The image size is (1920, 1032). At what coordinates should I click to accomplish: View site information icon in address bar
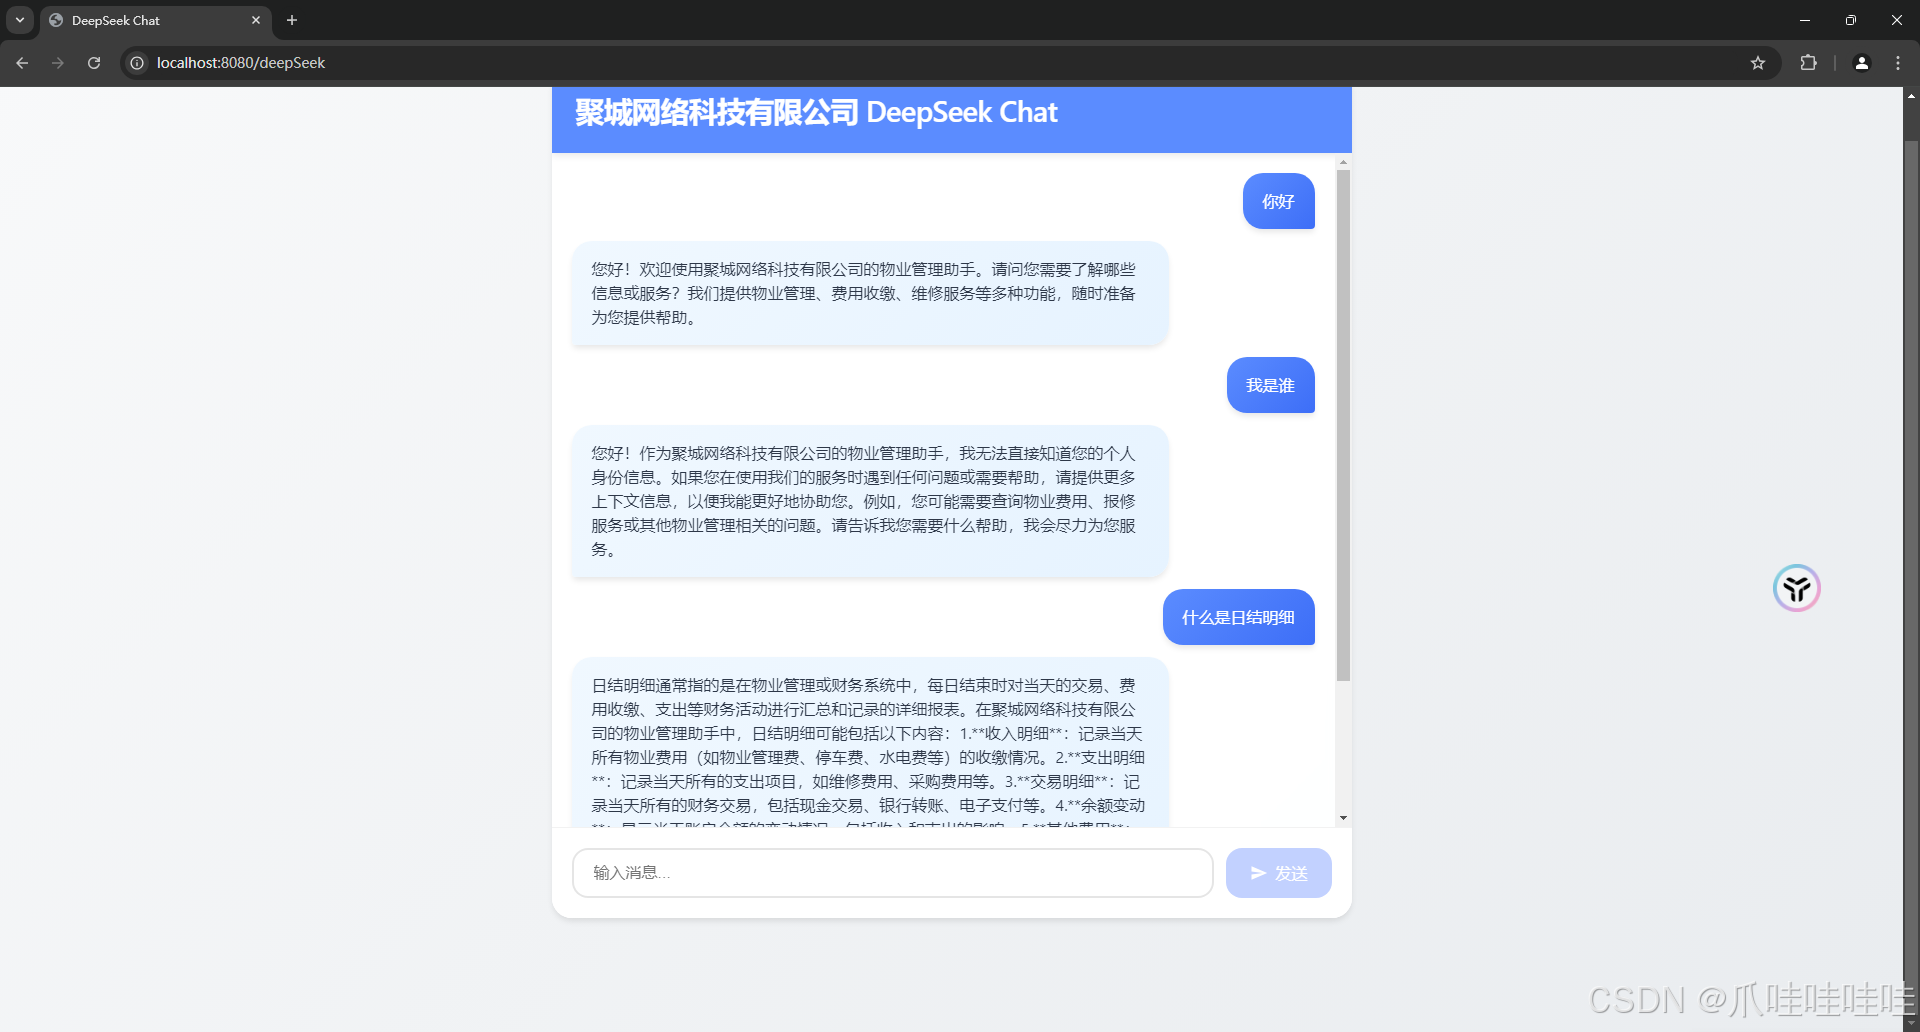point(137,63)
